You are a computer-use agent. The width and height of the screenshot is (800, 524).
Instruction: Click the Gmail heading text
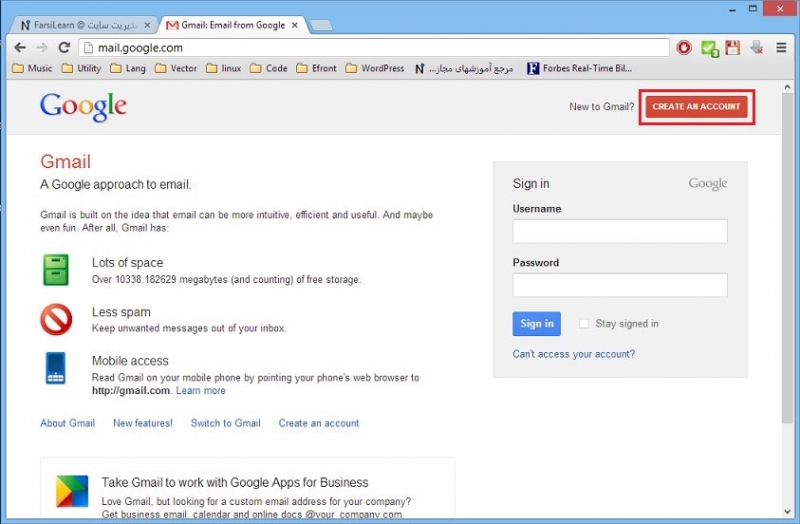point(65,161)
